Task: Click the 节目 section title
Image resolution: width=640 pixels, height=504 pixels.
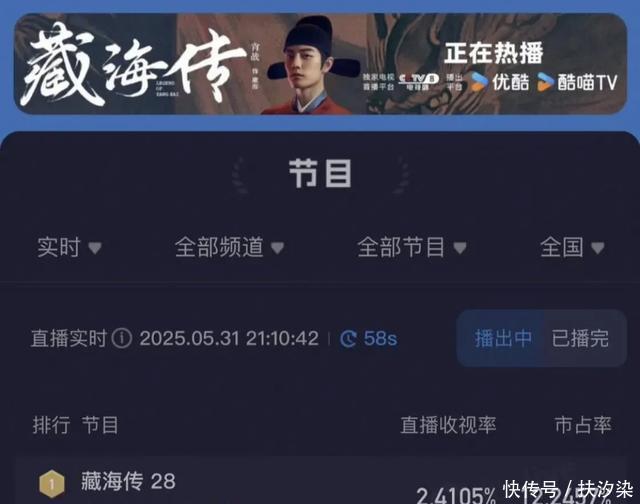Action: point(320,174)
